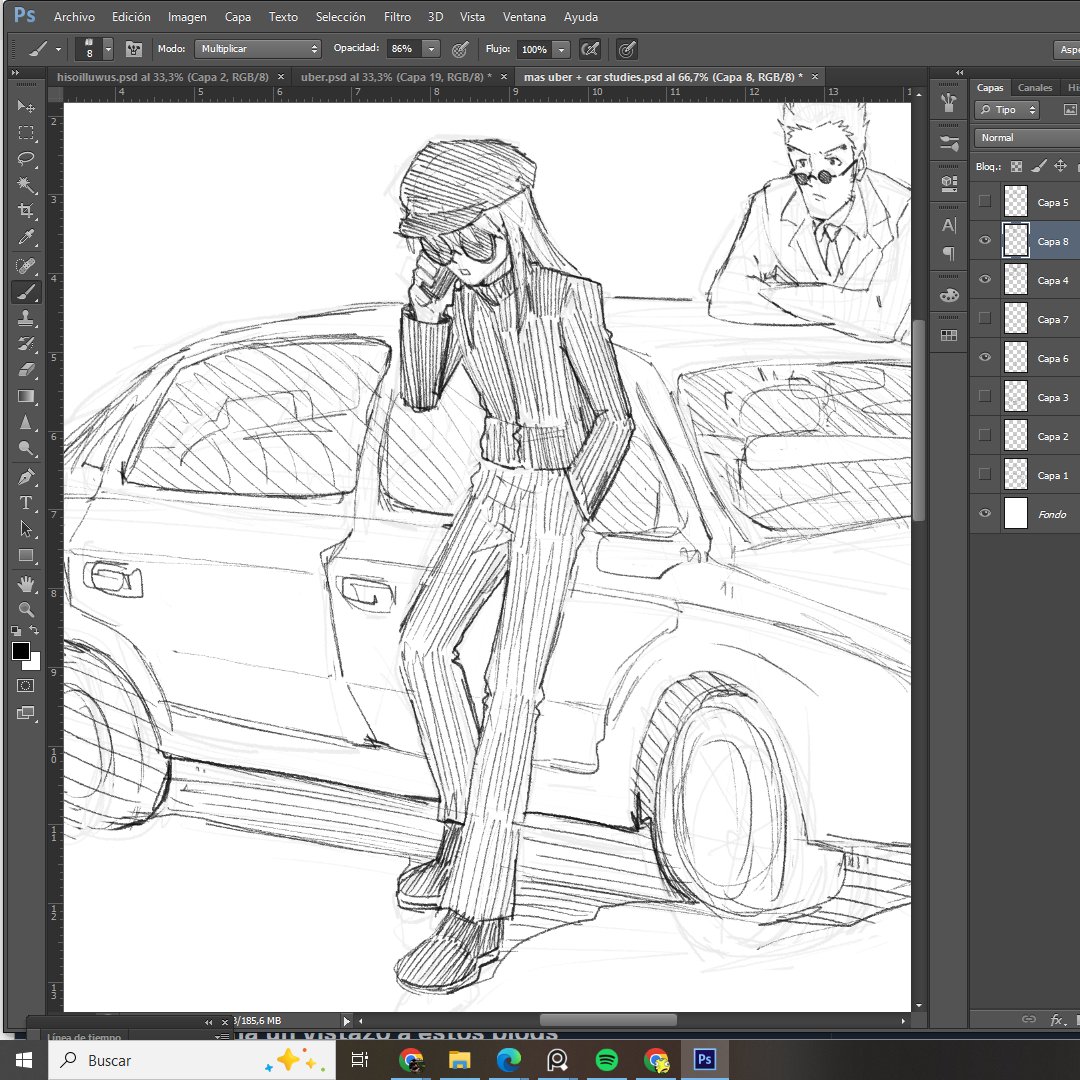Image resolution: width=1080 pixels, height=1080 pixels.
Task: Open the Paragraph panel icon
Action: click(x=948, y=253)
